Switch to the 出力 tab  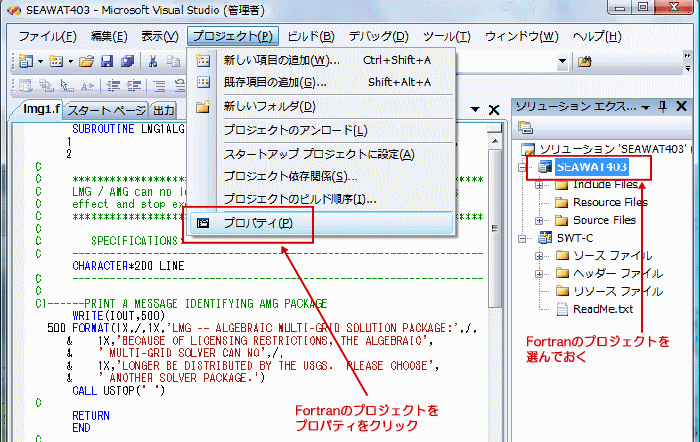[x=163, y=110]
